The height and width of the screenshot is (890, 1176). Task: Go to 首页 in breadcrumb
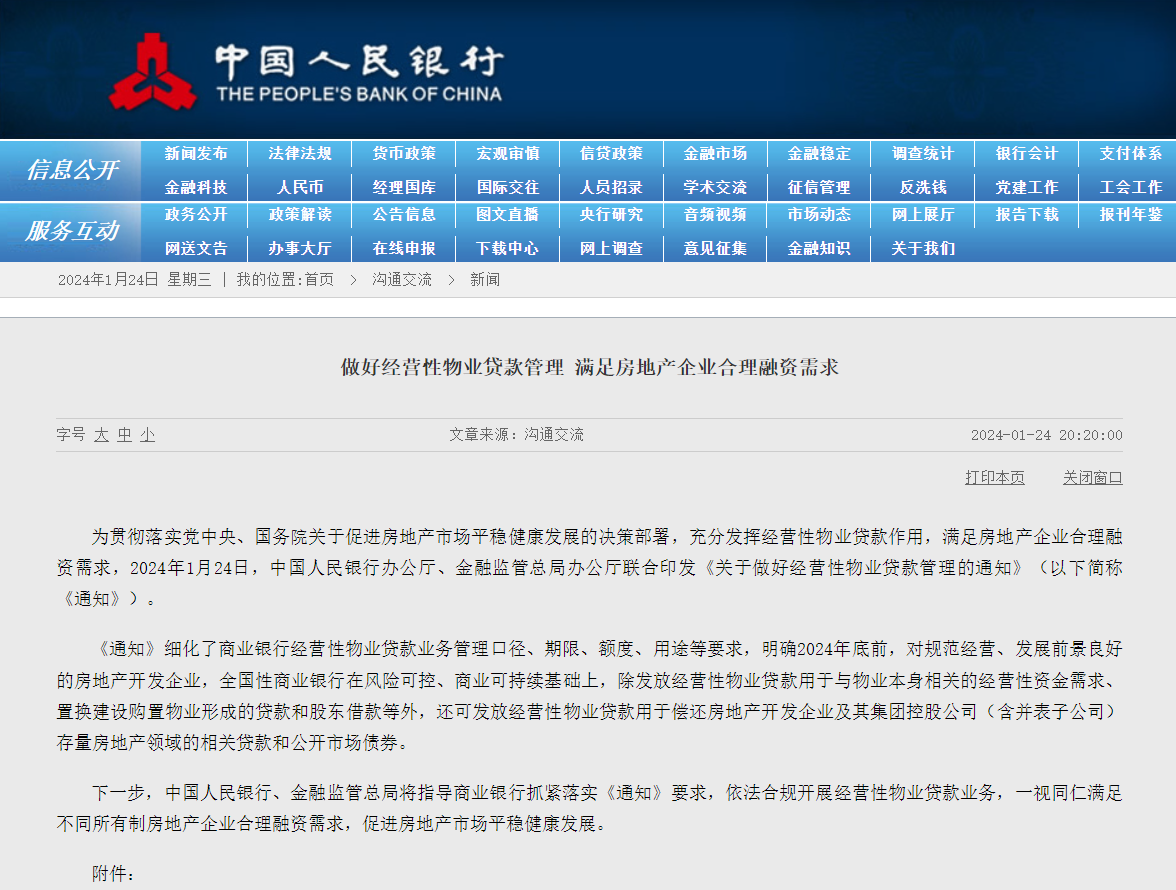point(319,280)
